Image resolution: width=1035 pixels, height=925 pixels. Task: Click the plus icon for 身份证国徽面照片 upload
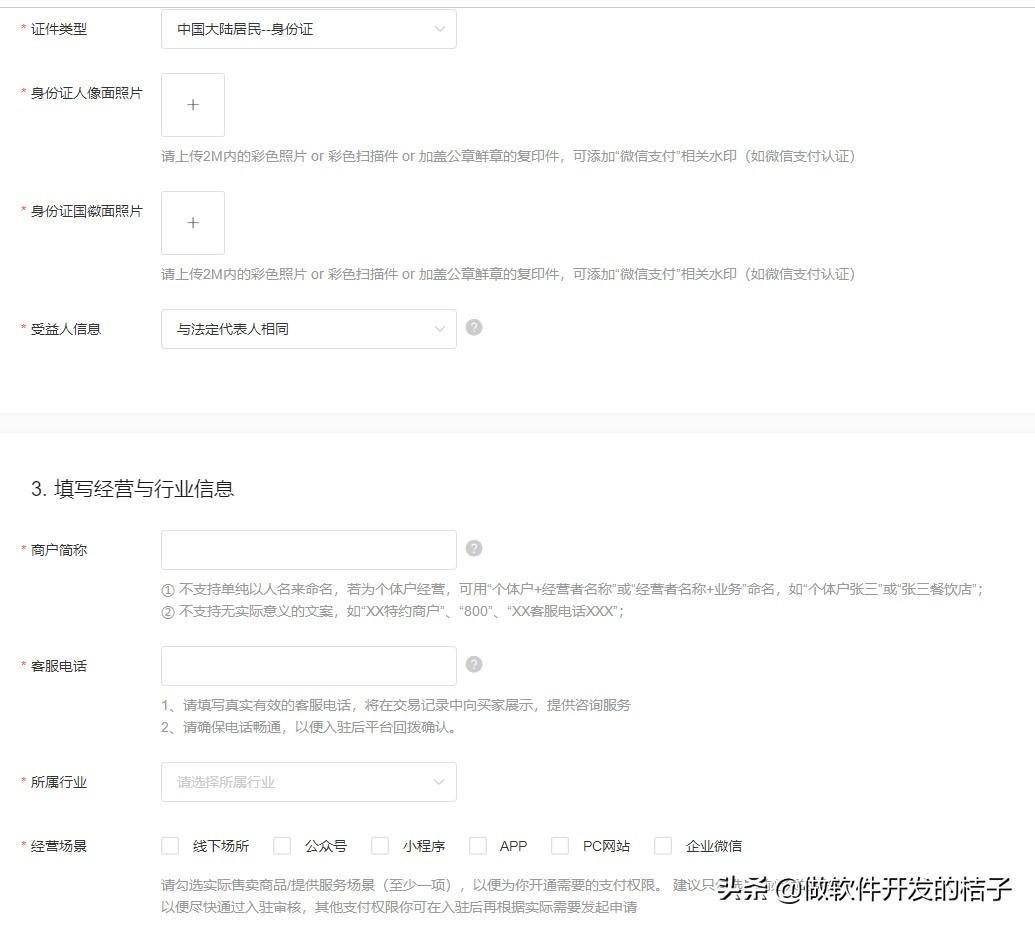pyautogui.click(x=193, y=223)
